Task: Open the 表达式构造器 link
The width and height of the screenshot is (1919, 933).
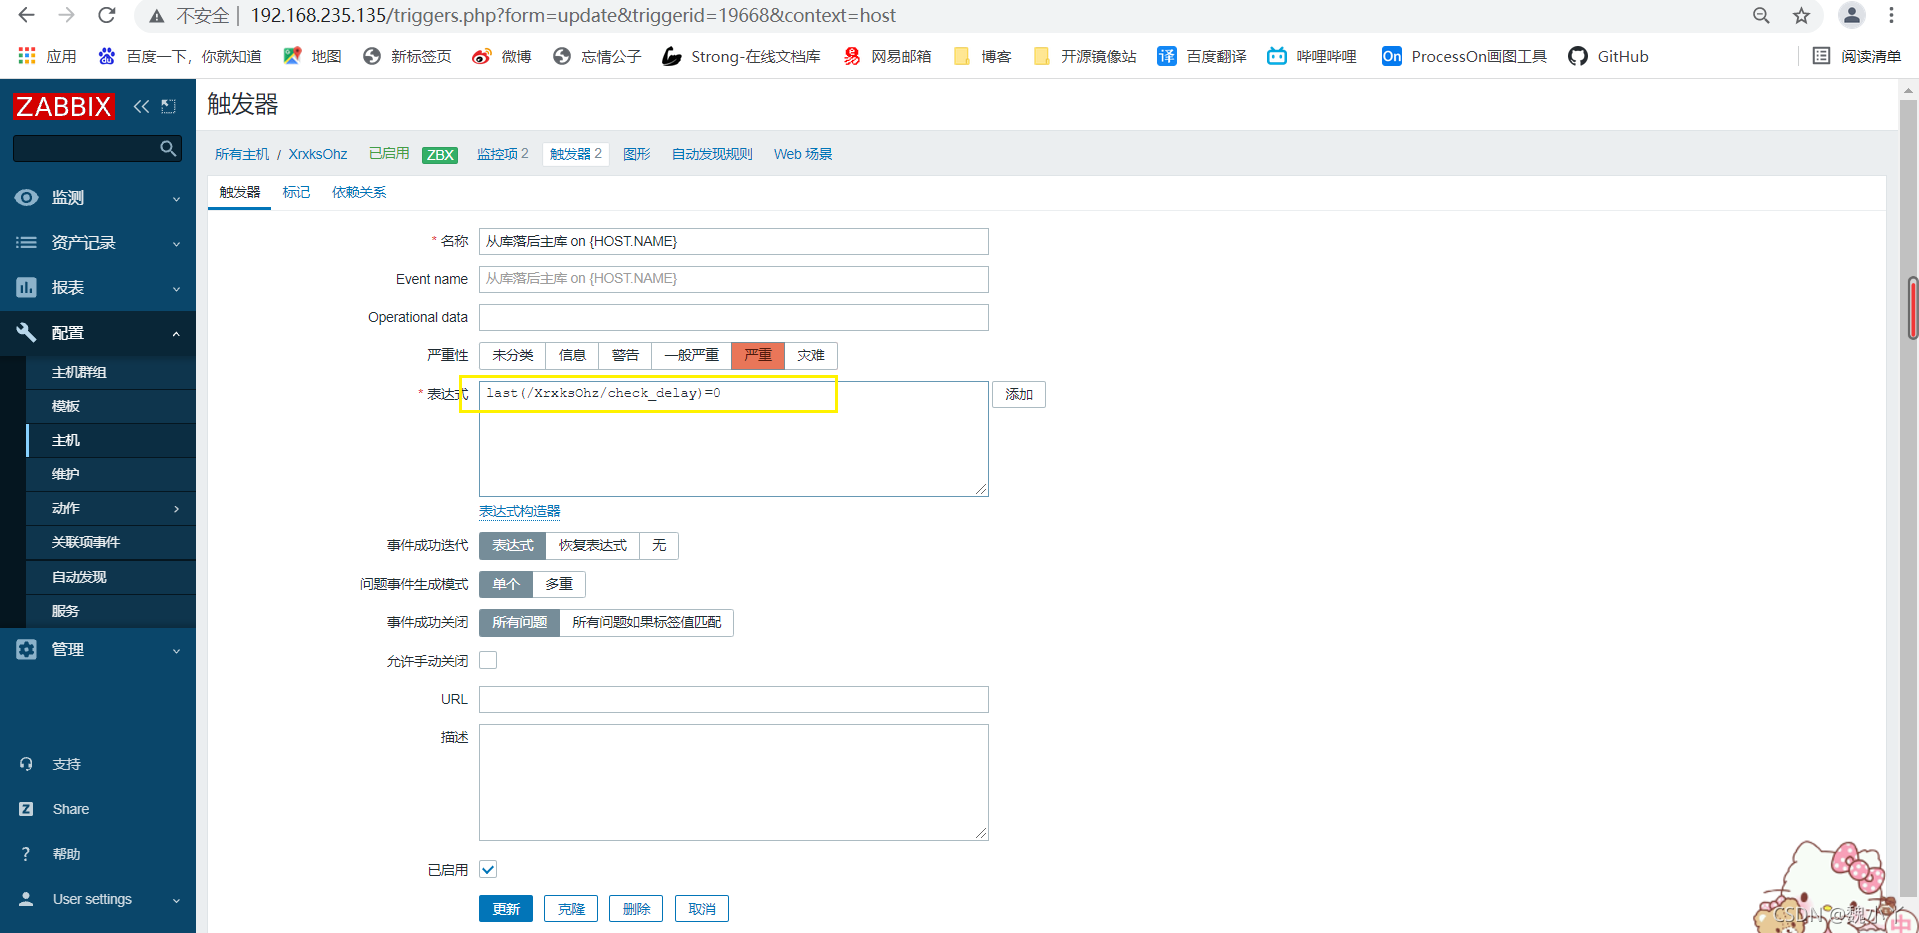Action: [519, 511]
